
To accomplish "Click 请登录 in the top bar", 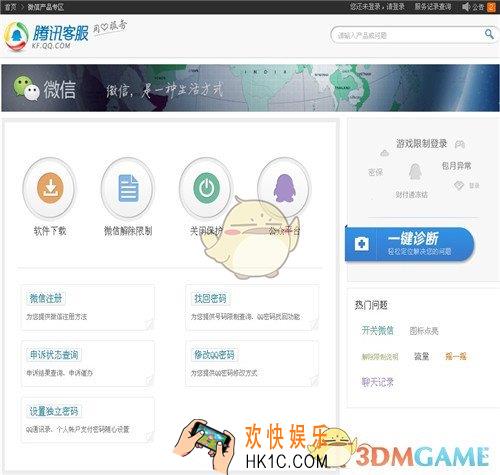I will point(395,7).
